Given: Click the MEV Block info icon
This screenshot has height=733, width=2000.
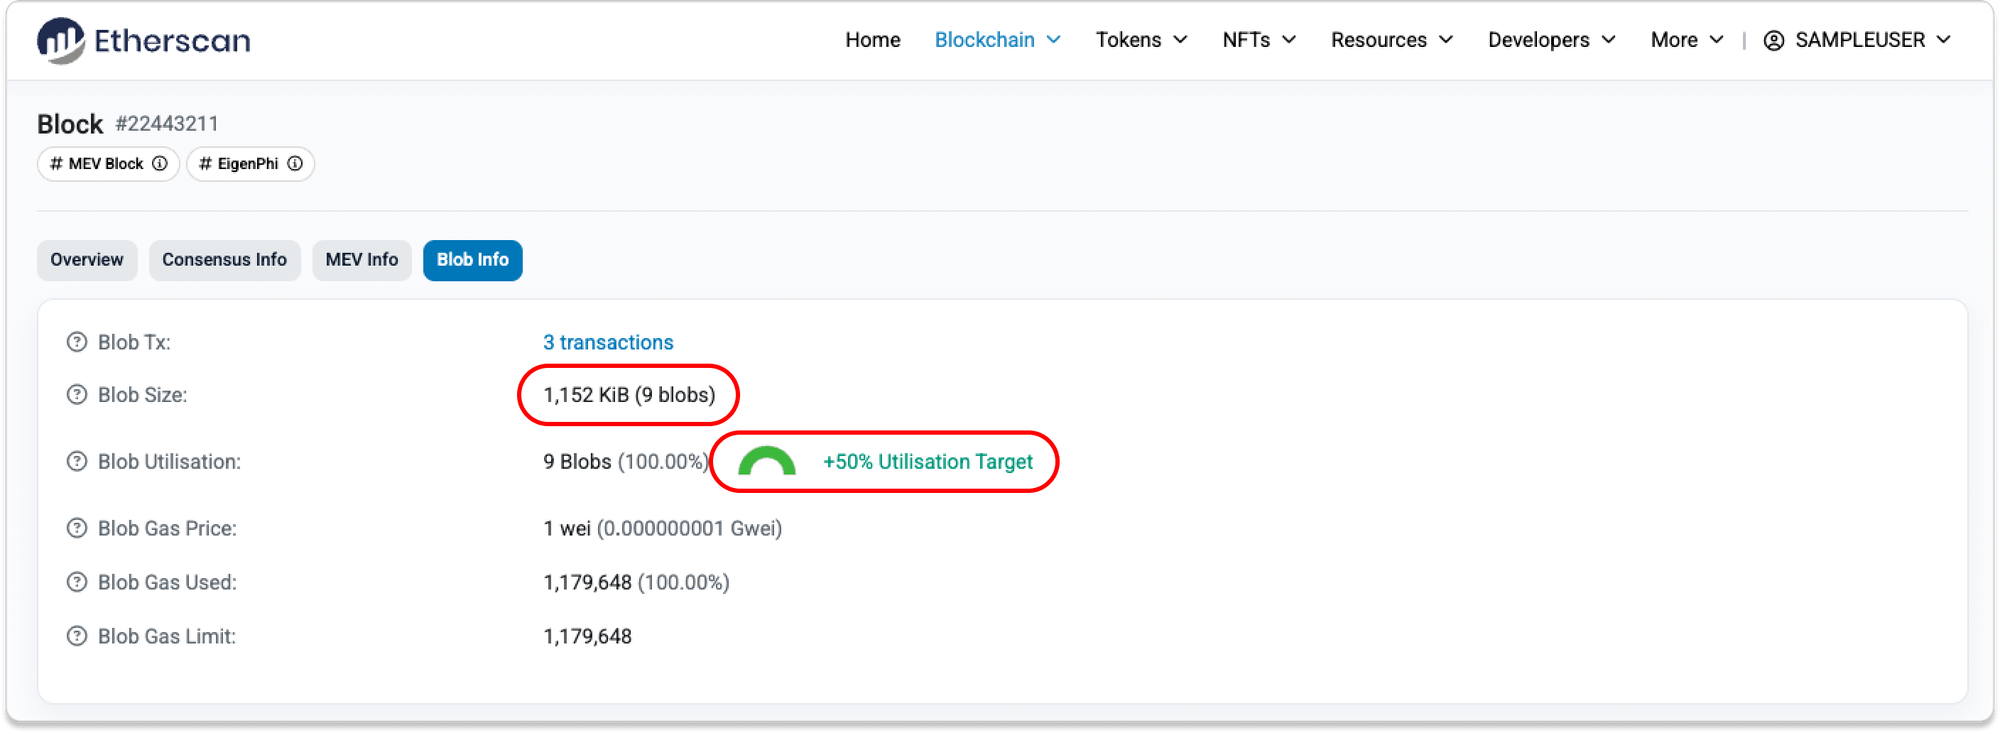Looking at the screenshot, I should pos(160,164).
